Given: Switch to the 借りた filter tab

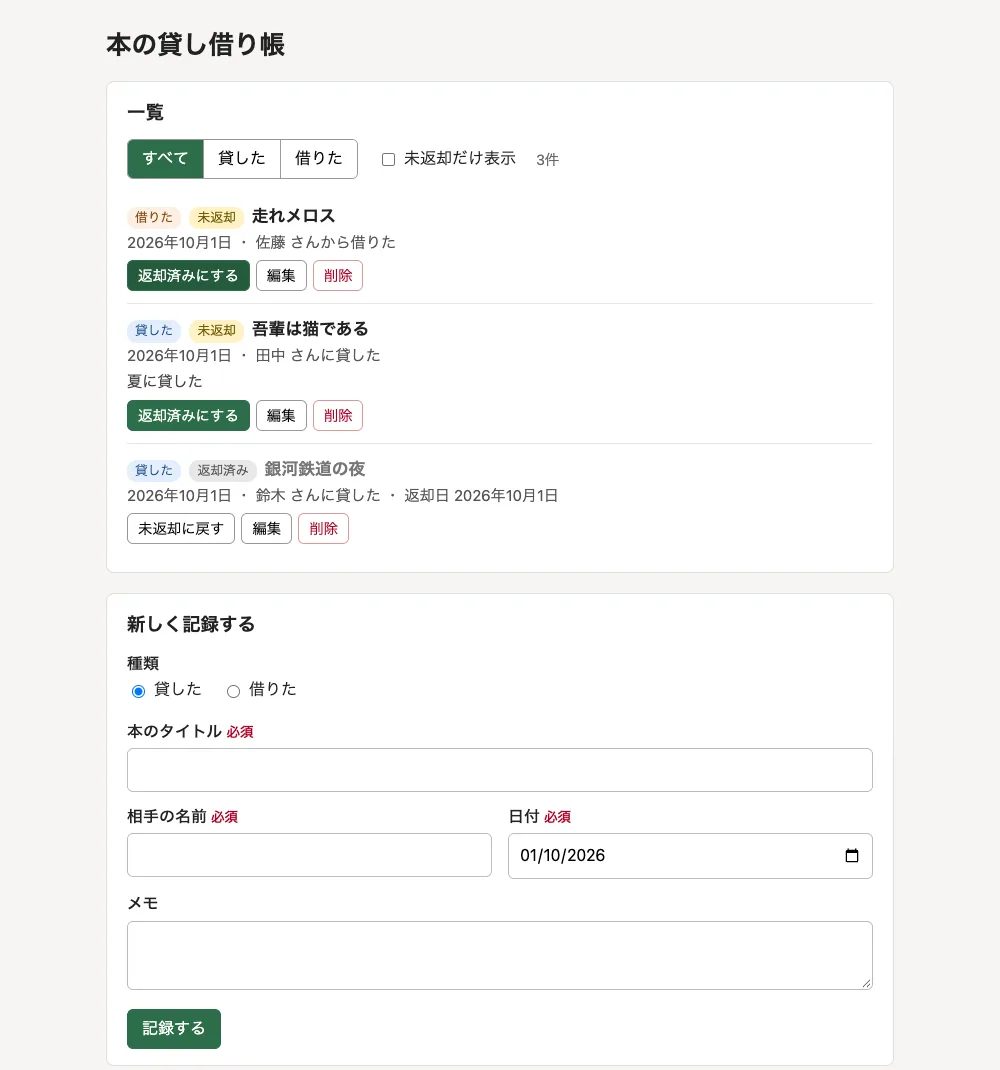Looking at the screenshot, I should click(x=319, y=158).
